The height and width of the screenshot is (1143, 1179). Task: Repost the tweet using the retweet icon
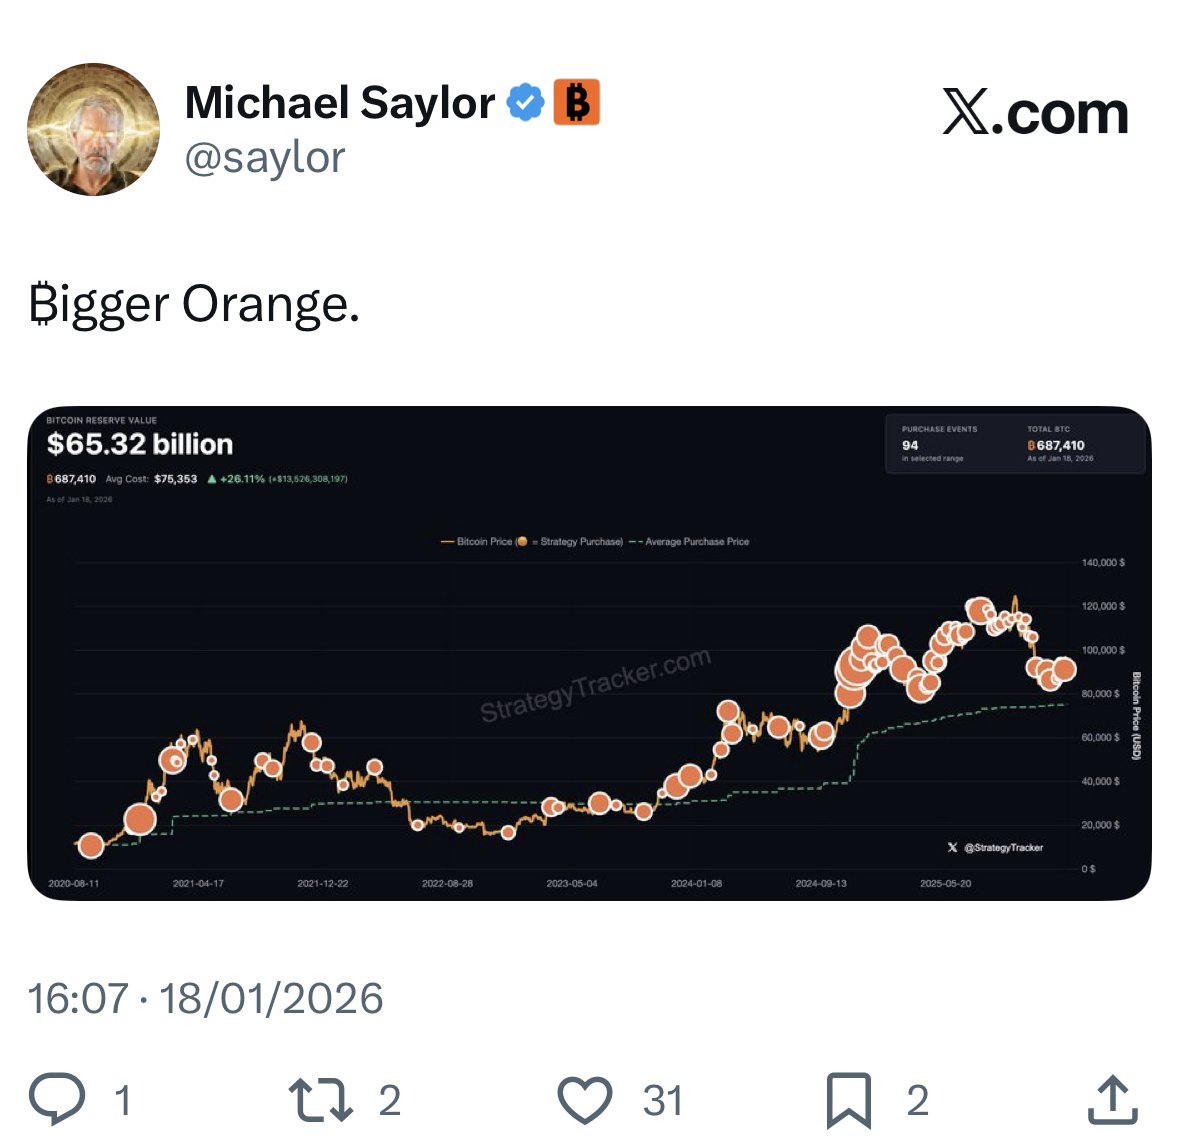[x=320, y=1099]
